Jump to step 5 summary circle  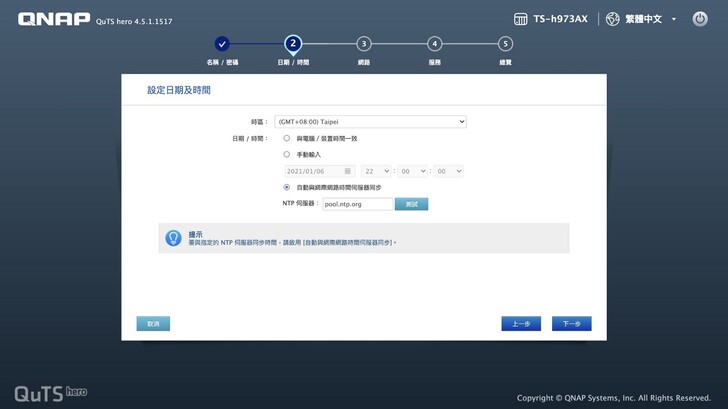(505, 44)
